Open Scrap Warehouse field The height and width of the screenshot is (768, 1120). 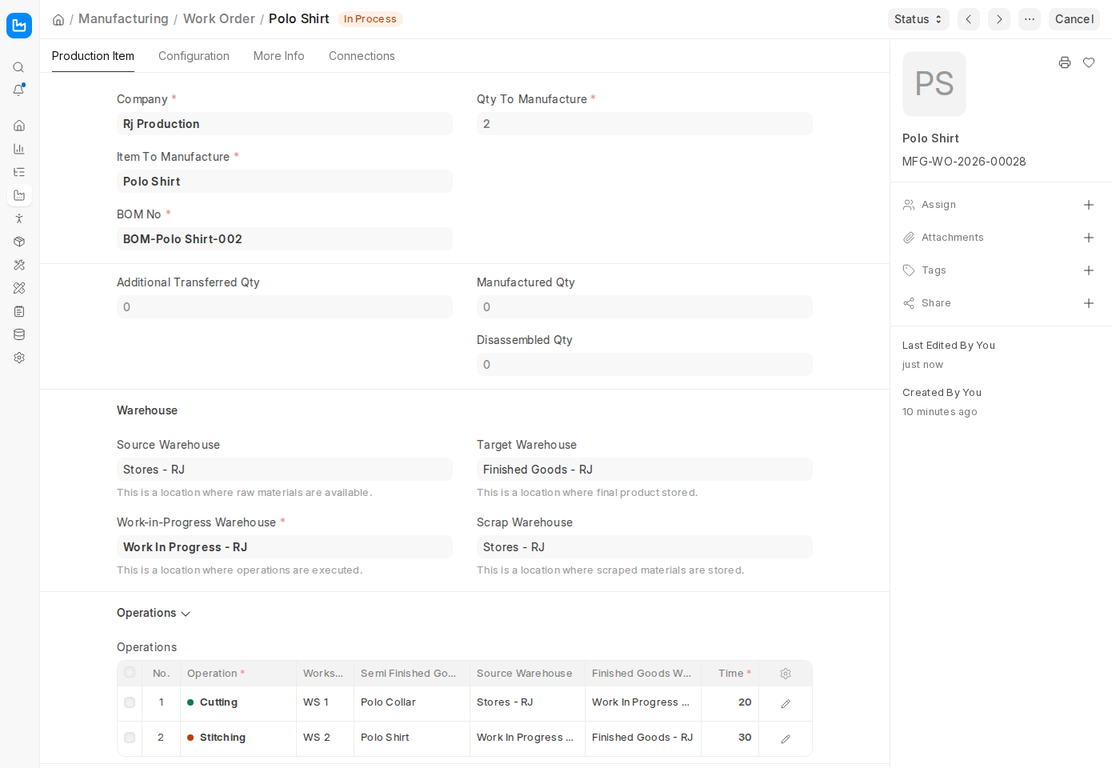pyautogui.click(x=644, y=547)
